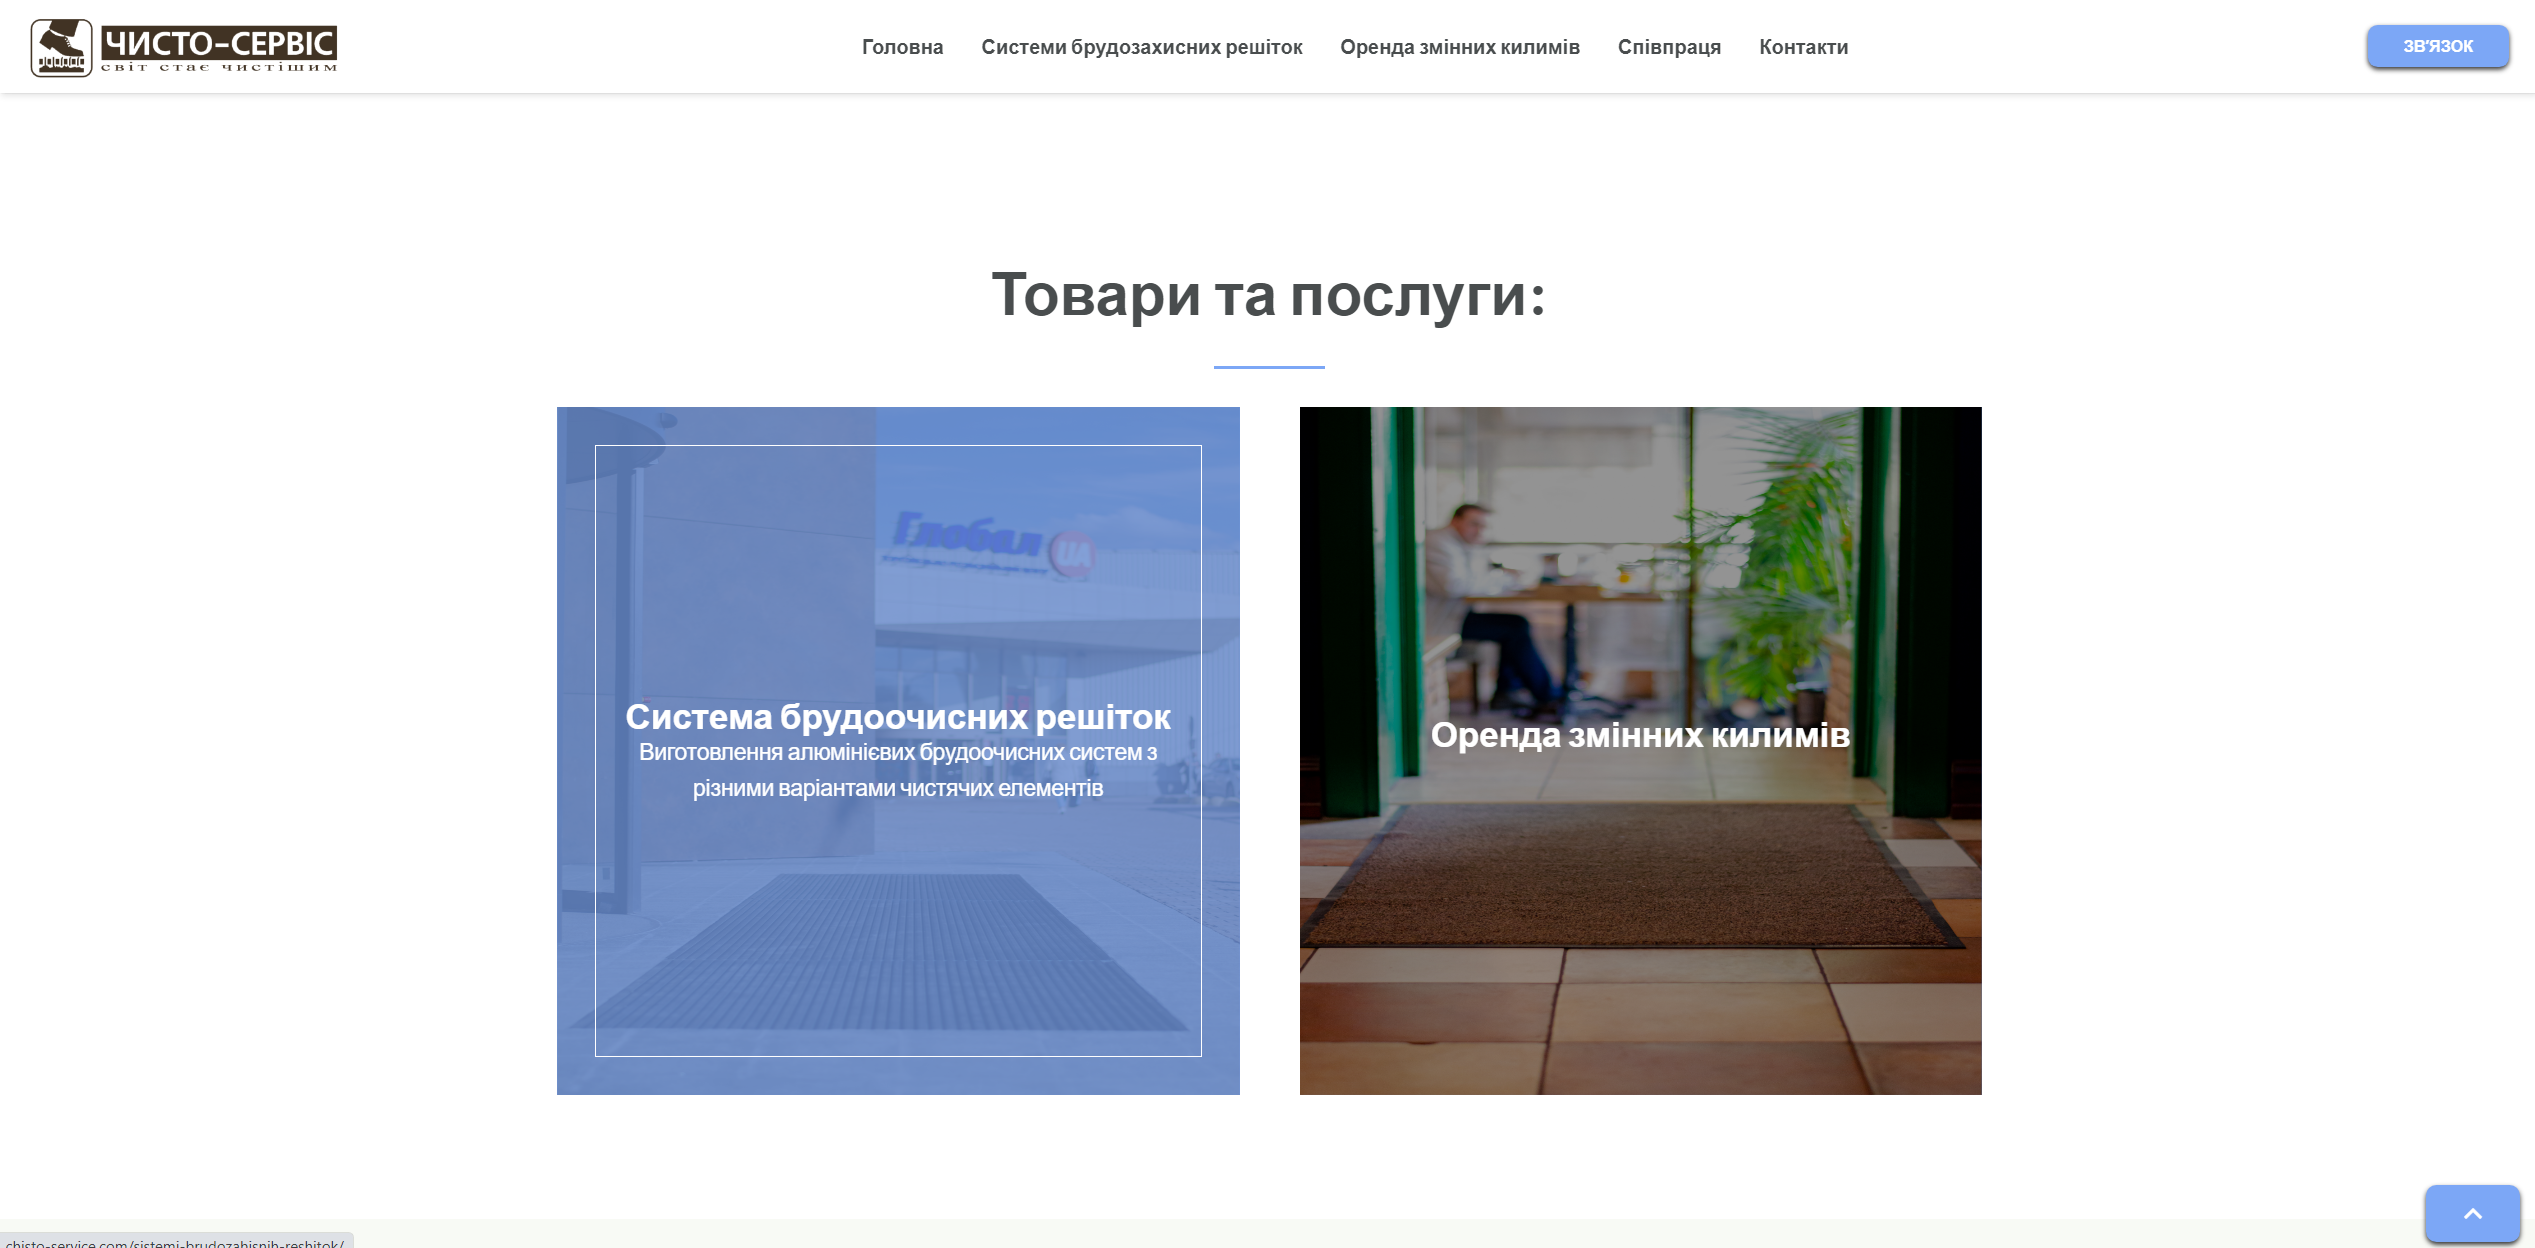This screenshot has width=2535, height=1248.
Task: Click the Чисто-Сервіс logo
Action: 184,47
